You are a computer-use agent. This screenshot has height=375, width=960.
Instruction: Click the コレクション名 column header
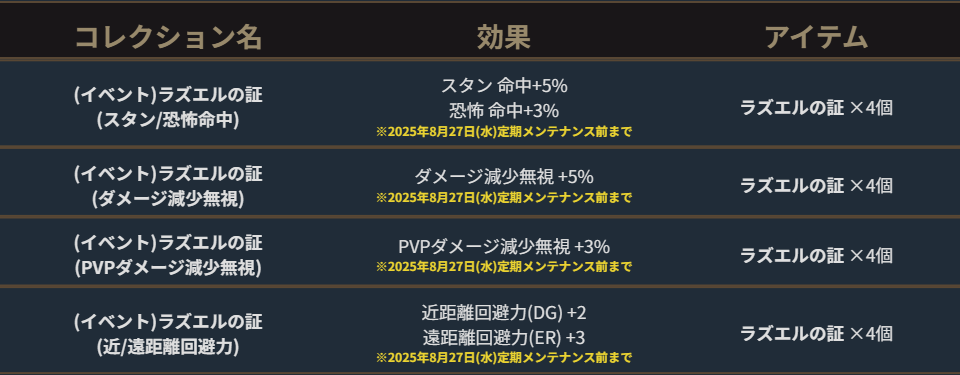[168, 38]
